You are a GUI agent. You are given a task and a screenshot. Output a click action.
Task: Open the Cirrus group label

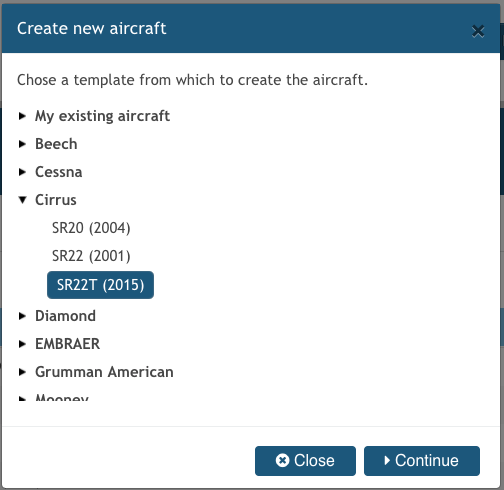(x=56, y=200)
